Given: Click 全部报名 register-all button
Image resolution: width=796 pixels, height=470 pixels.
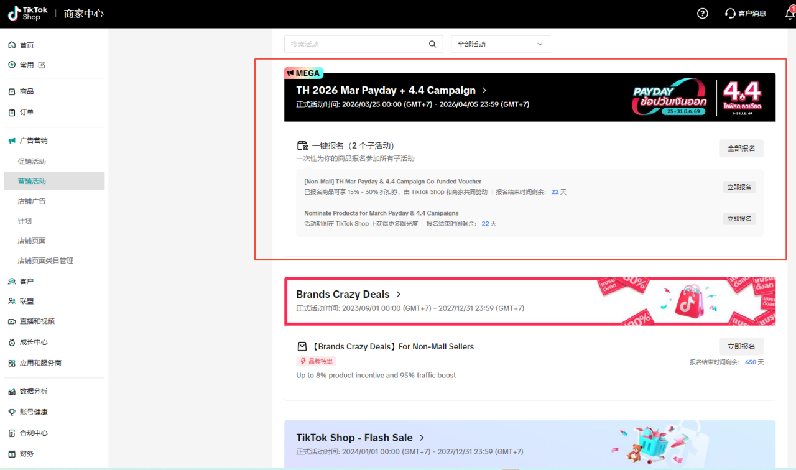Looking at the screenshot, I should (741, 148).
